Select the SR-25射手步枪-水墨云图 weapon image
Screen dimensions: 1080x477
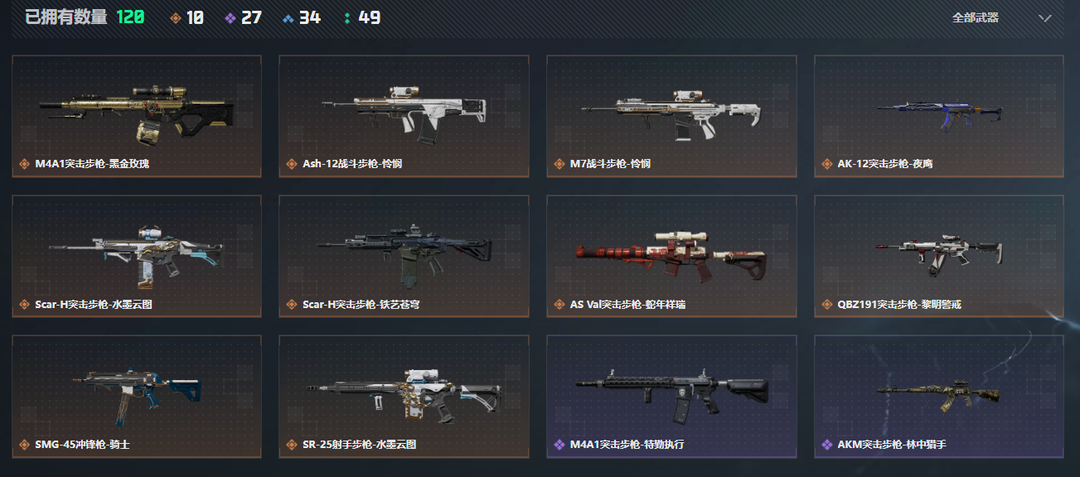pos(404,394)
